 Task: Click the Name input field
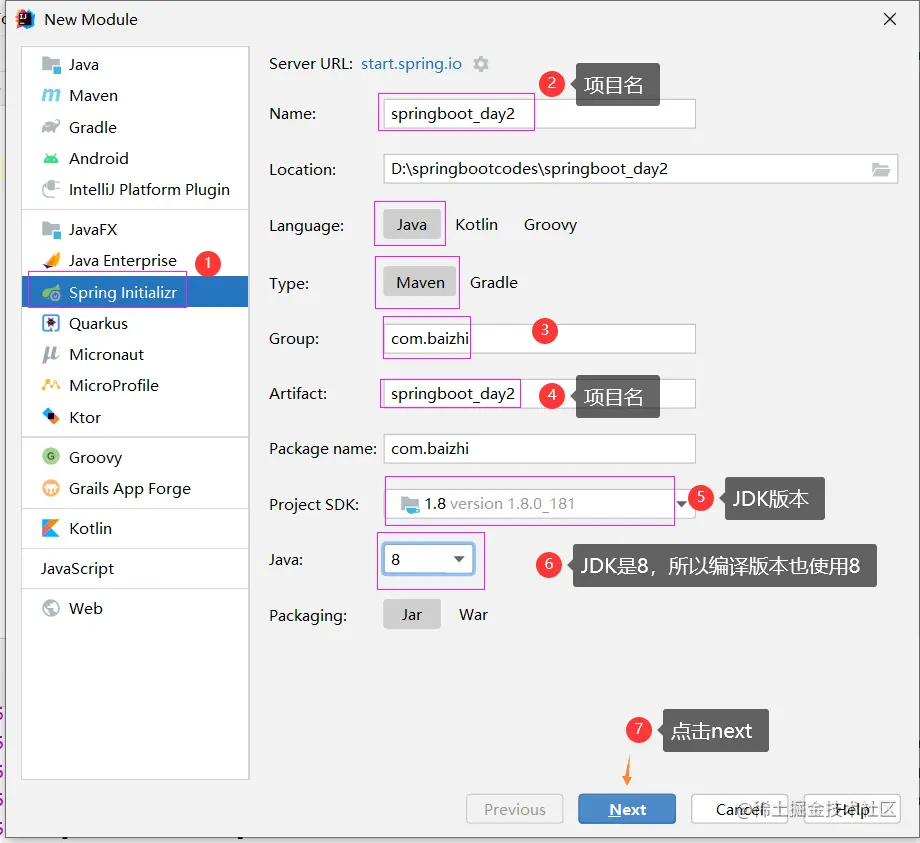(x=540, y=114)
